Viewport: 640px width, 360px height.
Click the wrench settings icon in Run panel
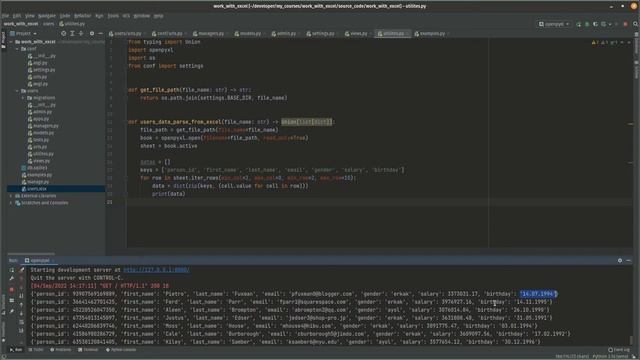(11, 278)
